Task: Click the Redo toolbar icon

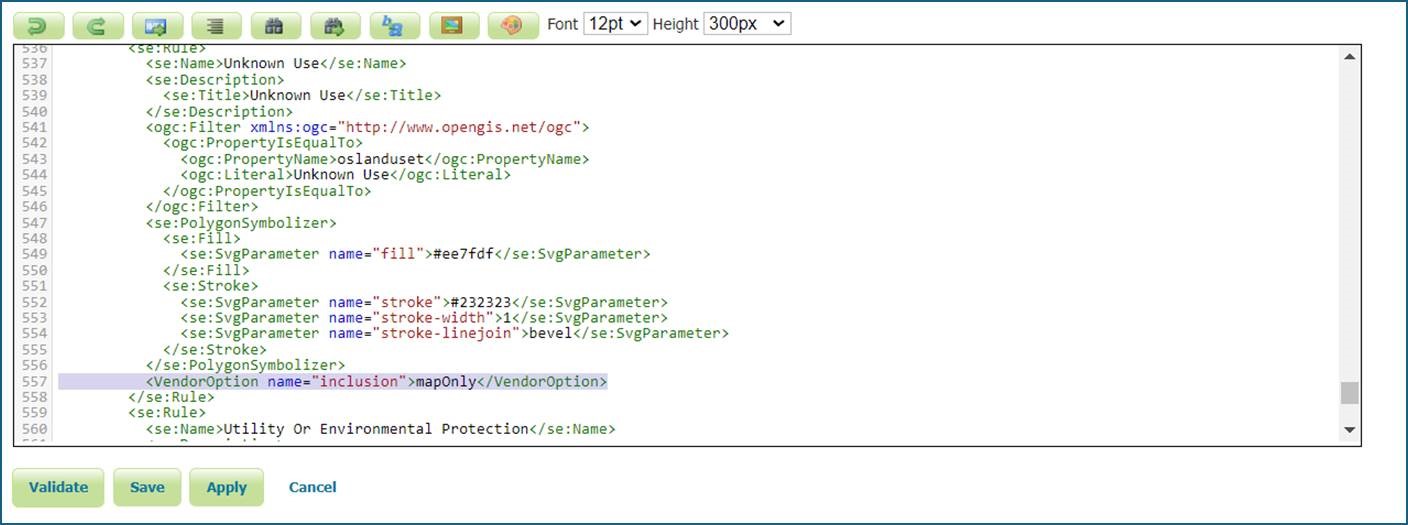Action: point(98,25)
